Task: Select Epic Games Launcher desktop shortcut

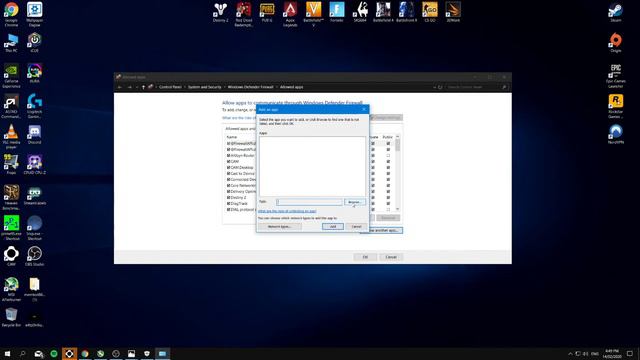Action: click(616, 76)
